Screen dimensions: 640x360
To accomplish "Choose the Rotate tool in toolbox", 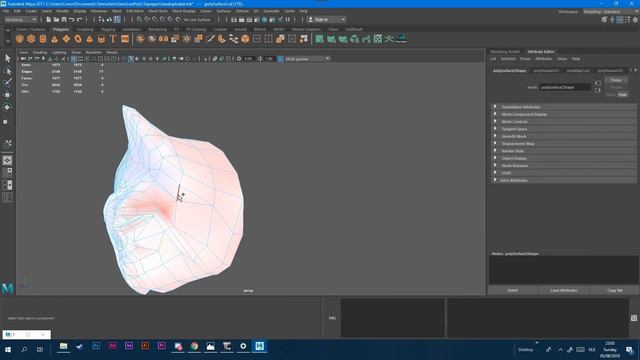I will (7, 107).
